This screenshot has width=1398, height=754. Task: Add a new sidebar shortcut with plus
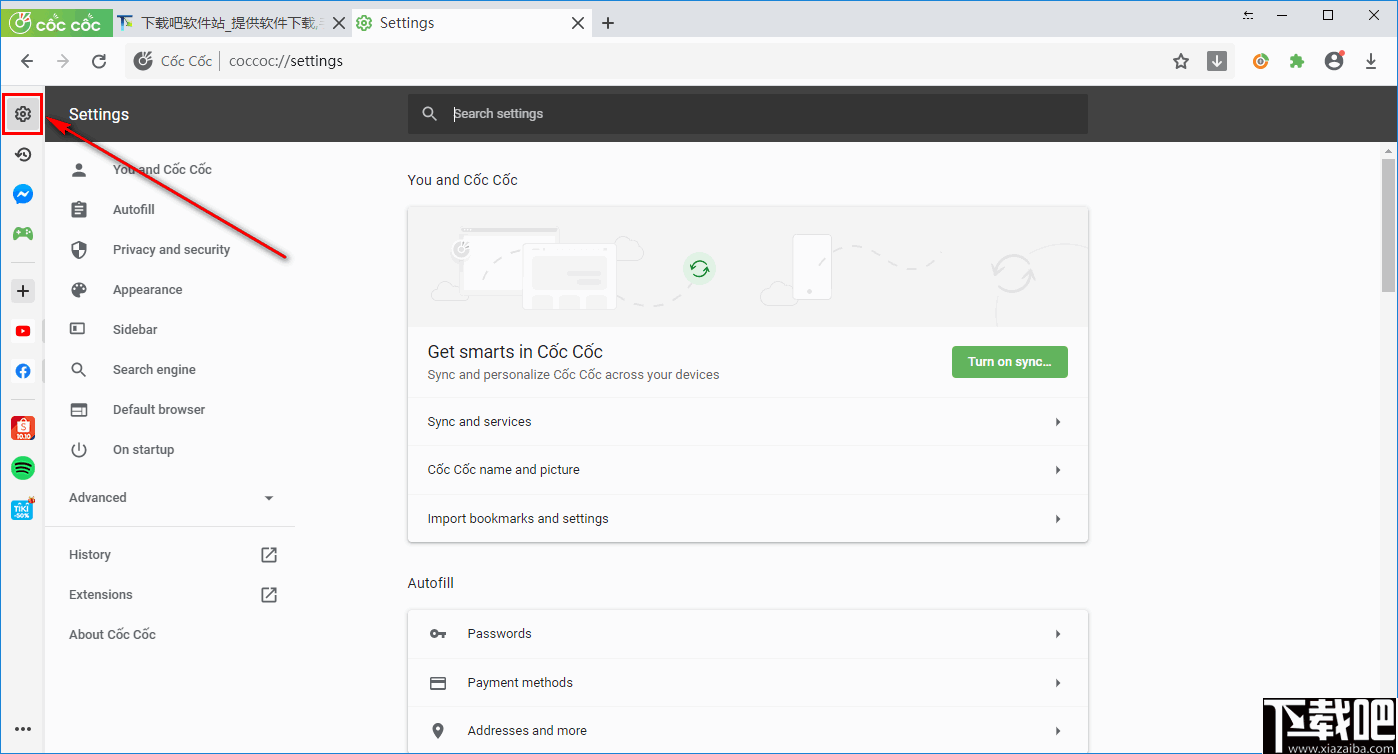click(23, 291)
